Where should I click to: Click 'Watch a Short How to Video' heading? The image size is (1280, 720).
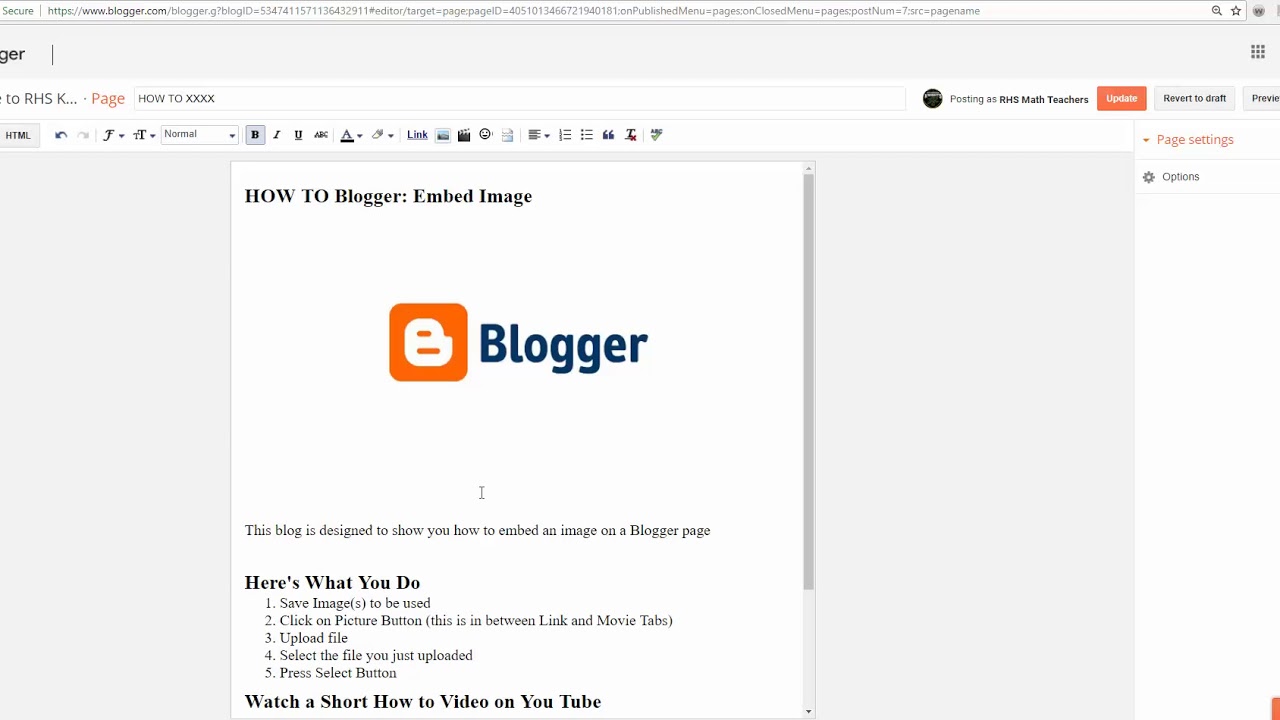[423, 702]
